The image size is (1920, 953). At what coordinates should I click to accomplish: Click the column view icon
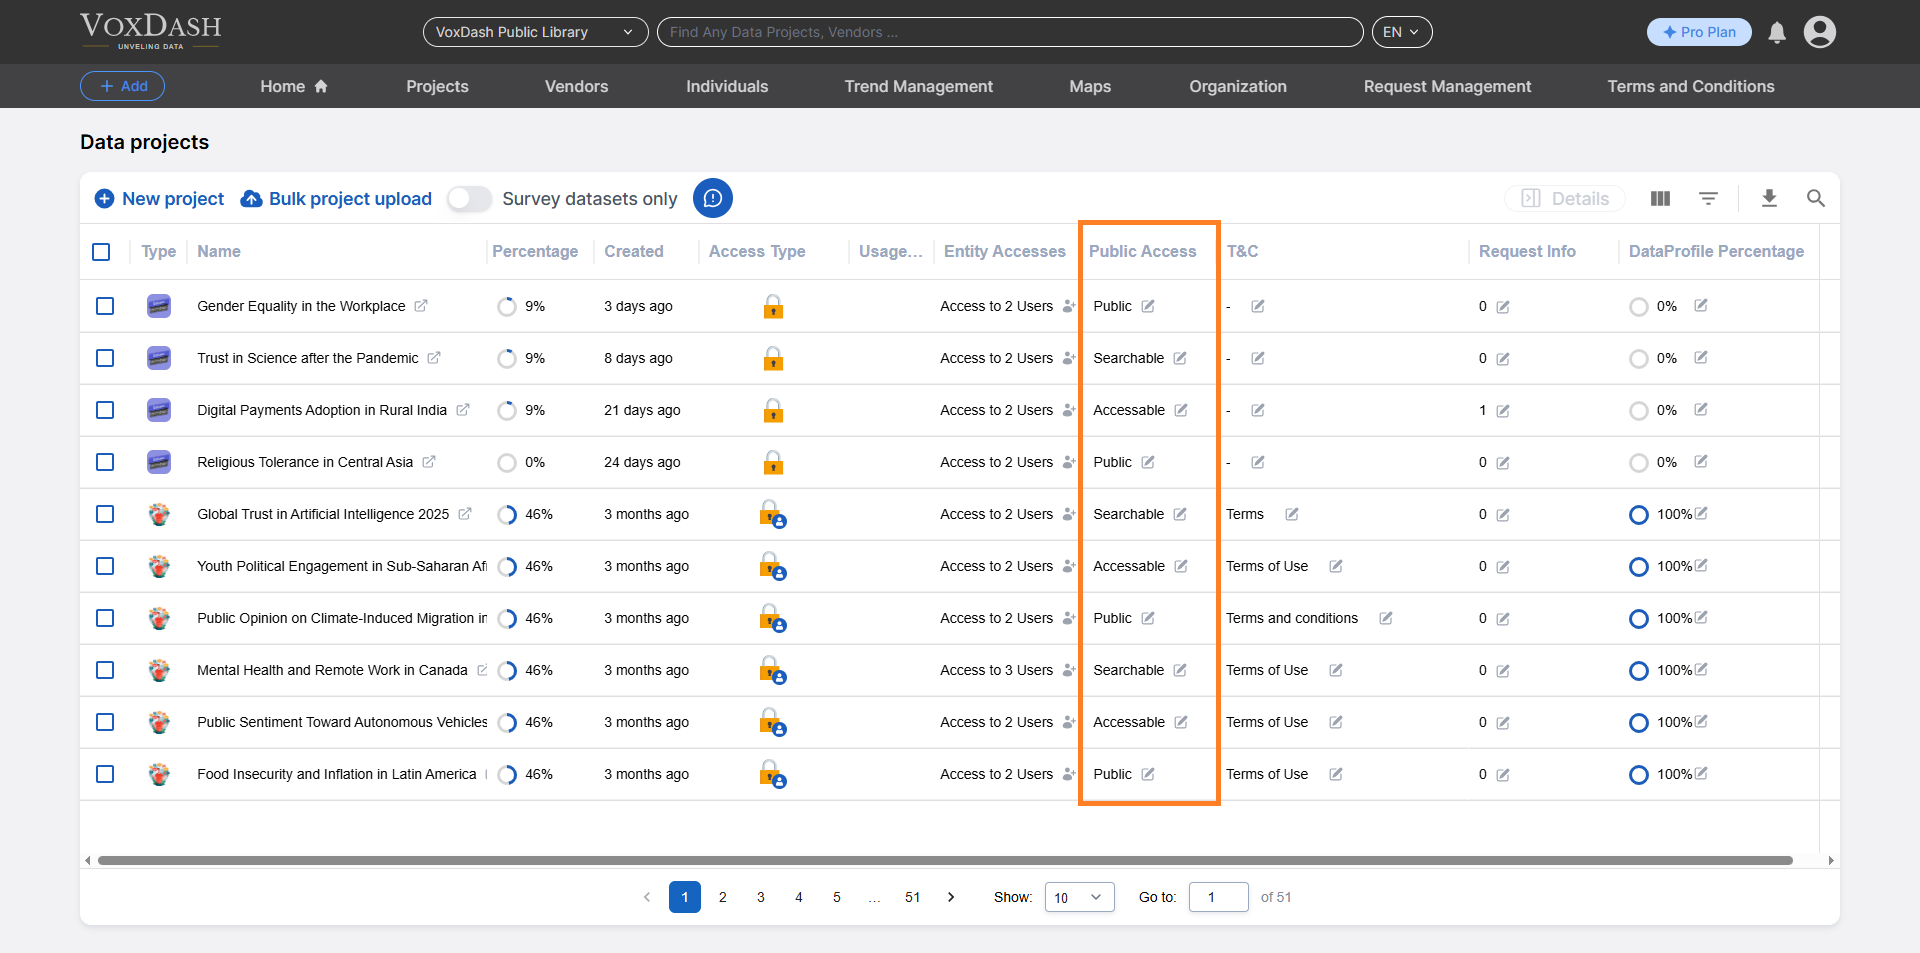click(1660, 198)
